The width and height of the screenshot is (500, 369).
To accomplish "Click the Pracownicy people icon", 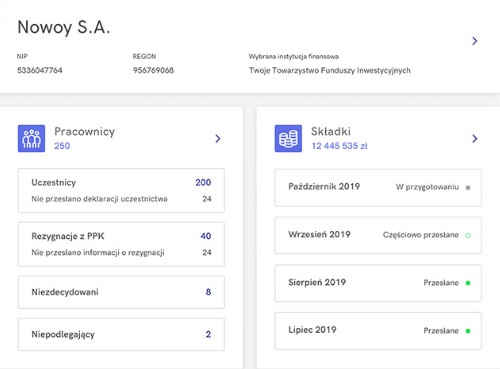I will tap(31, 138).
